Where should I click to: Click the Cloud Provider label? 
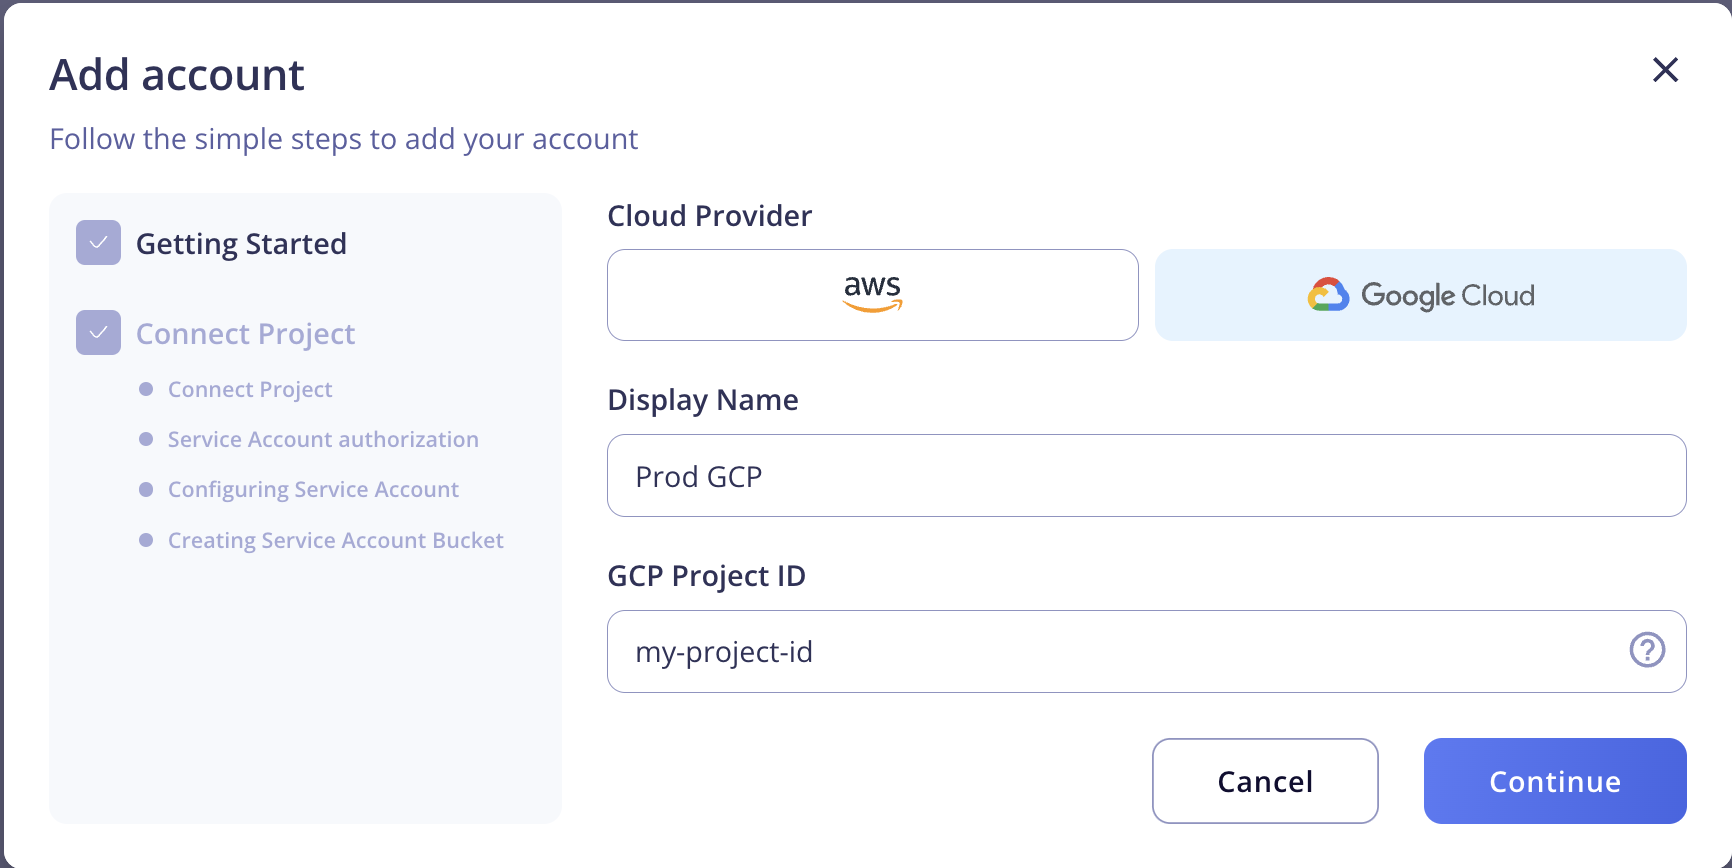click(710, 216)
